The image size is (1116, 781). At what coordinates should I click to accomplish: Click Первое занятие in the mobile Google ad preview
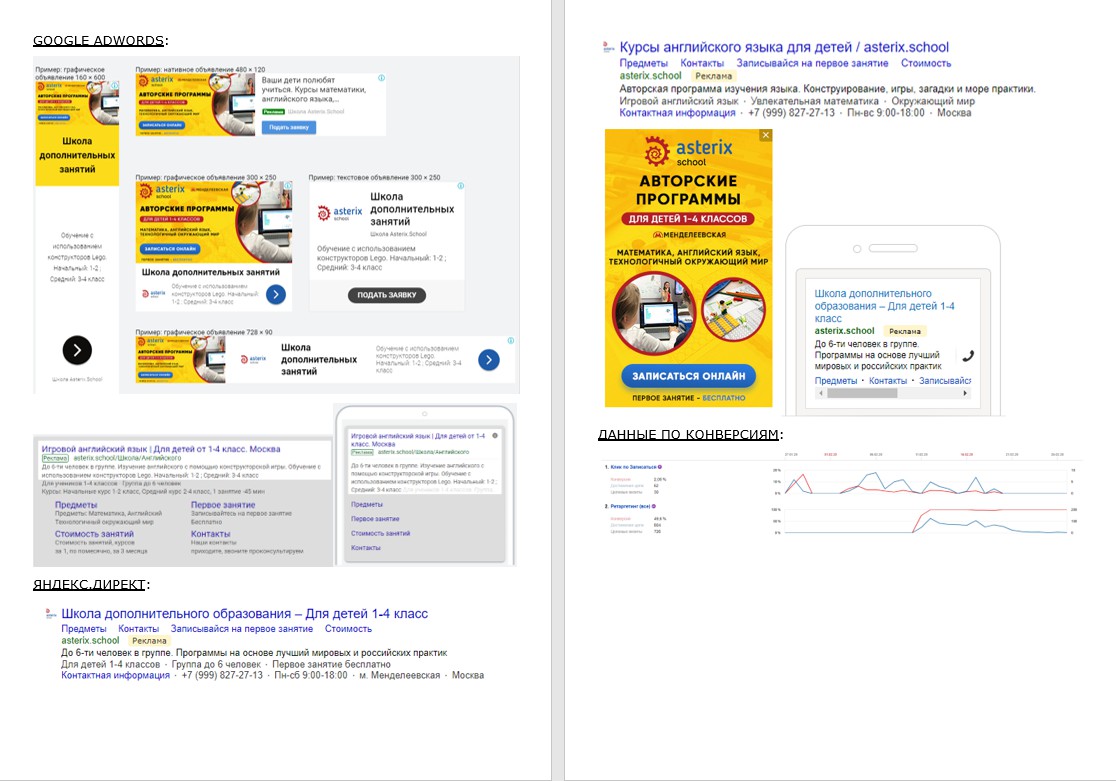click(x=375, y=518)
